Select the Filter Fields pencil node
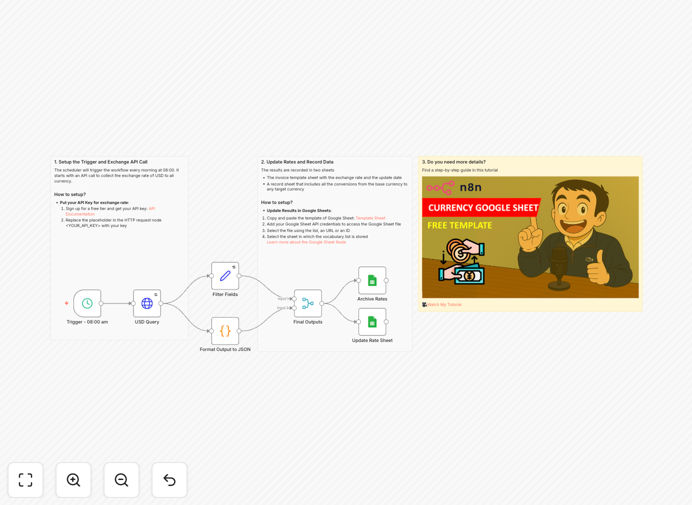The image size is (692, 505). (225, 276)
